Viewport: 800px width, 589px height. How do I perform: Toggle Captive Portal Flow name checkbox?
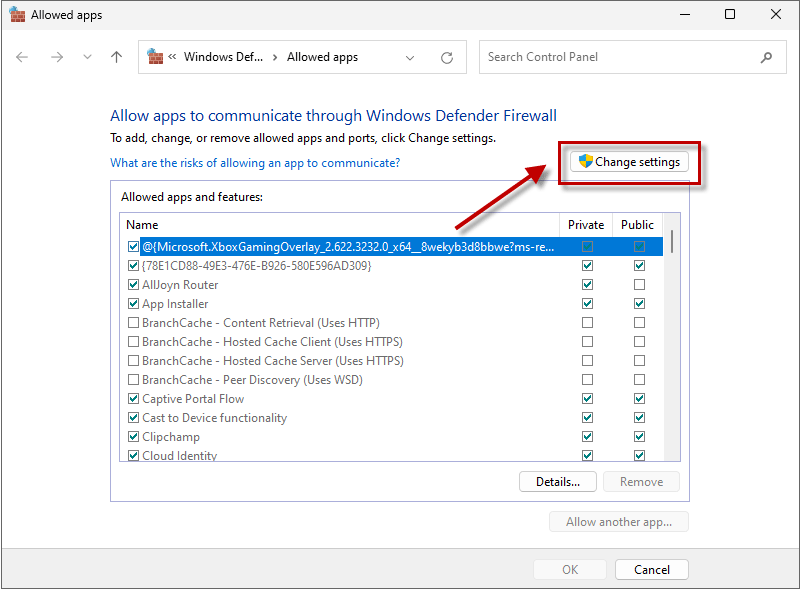[x=133, y=399]
